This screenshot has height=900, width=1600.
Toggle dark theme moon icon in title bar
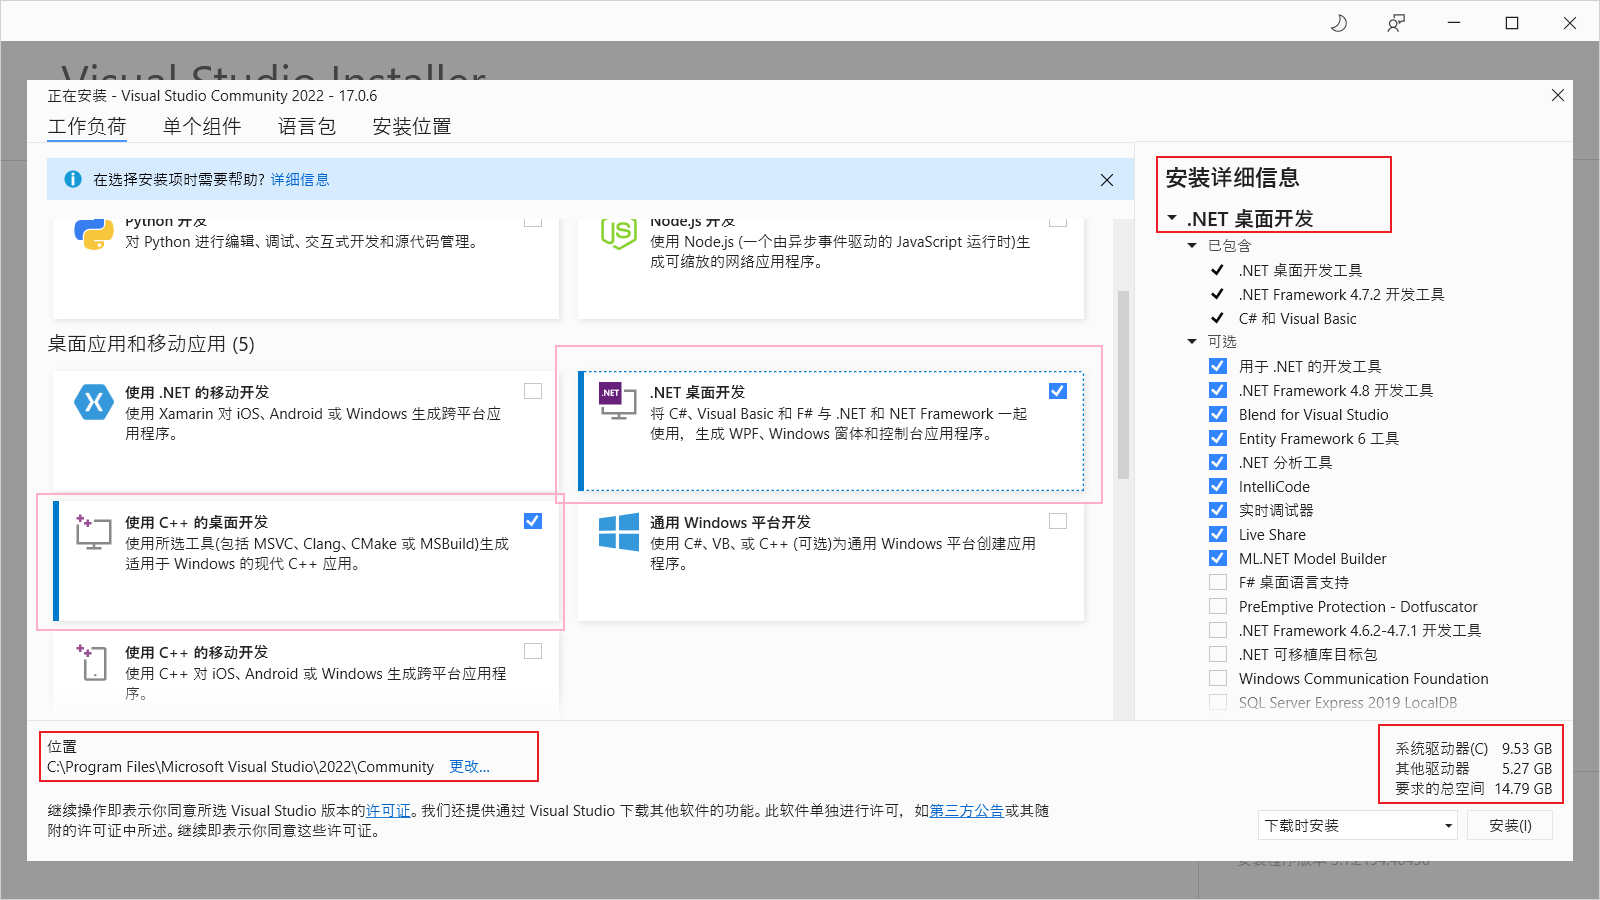click(1338, 23)
